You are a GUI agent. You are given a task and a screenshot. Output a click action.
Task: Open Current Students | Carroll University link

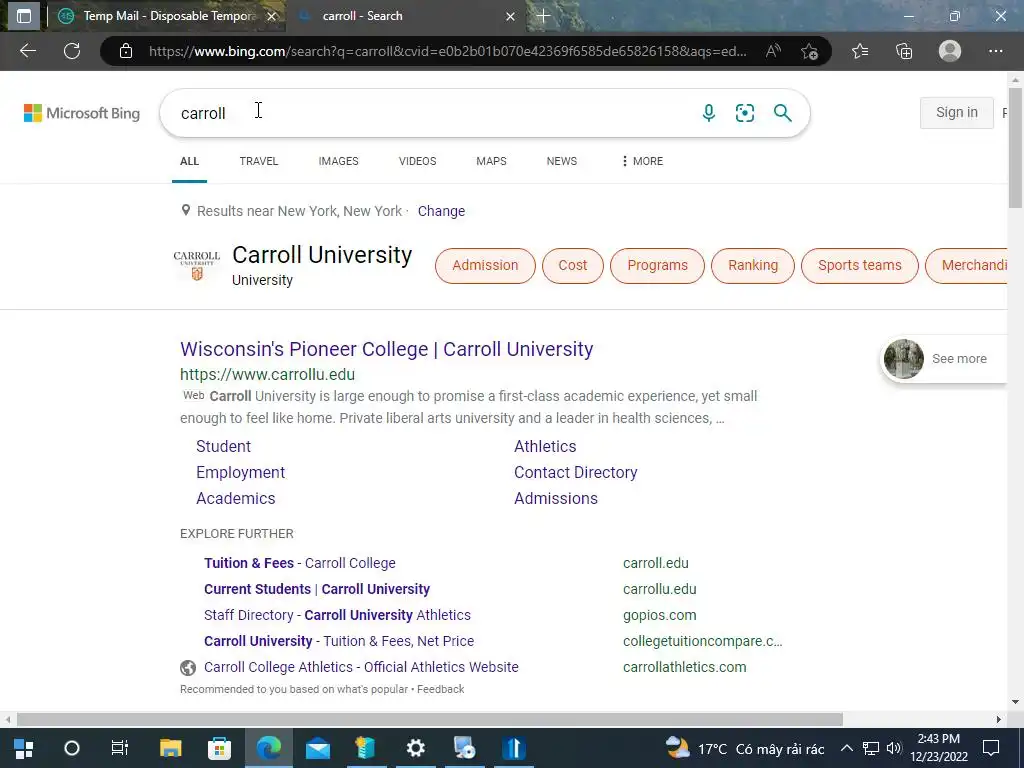[x=317, y=589]
